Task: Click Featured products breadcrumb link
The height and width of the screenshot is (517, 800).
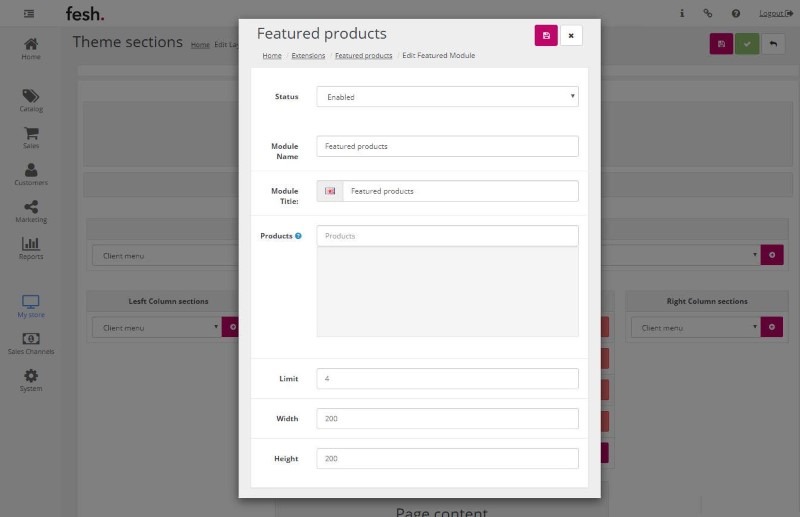Action: [x=363, y=56]
